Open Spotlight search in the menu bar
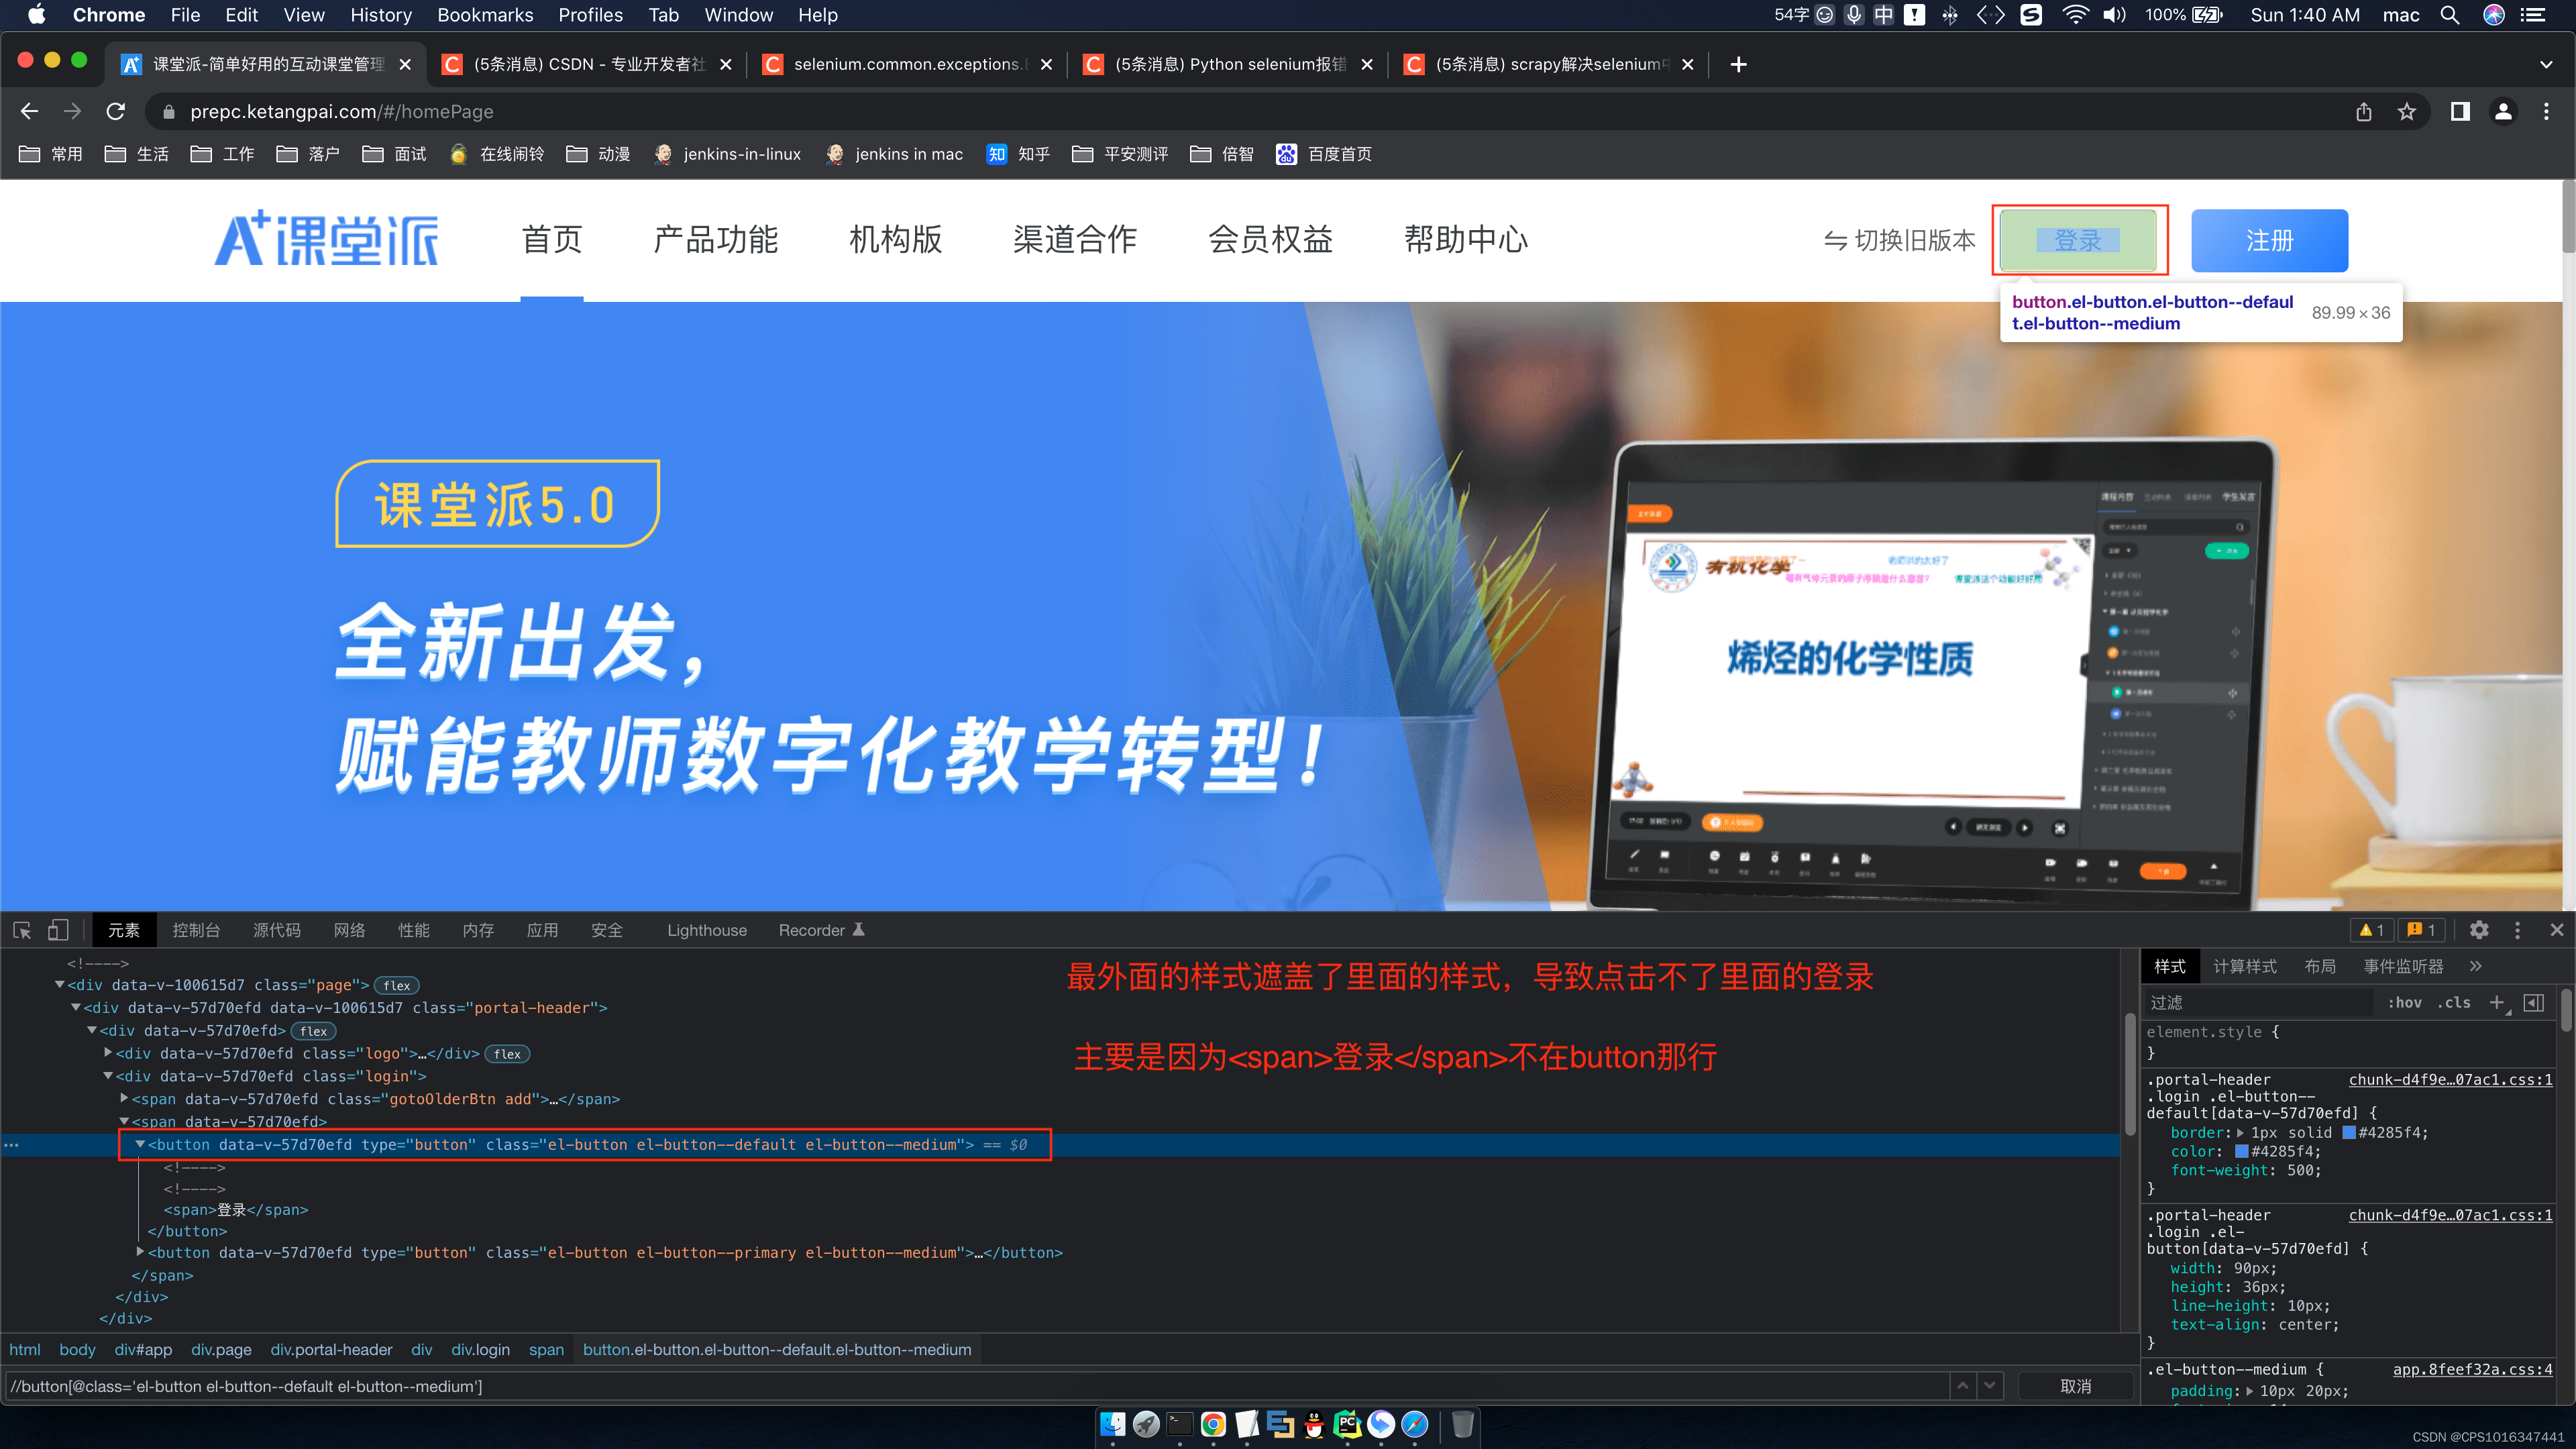The image size is (2576, 1449). [x=2449, y=15]
